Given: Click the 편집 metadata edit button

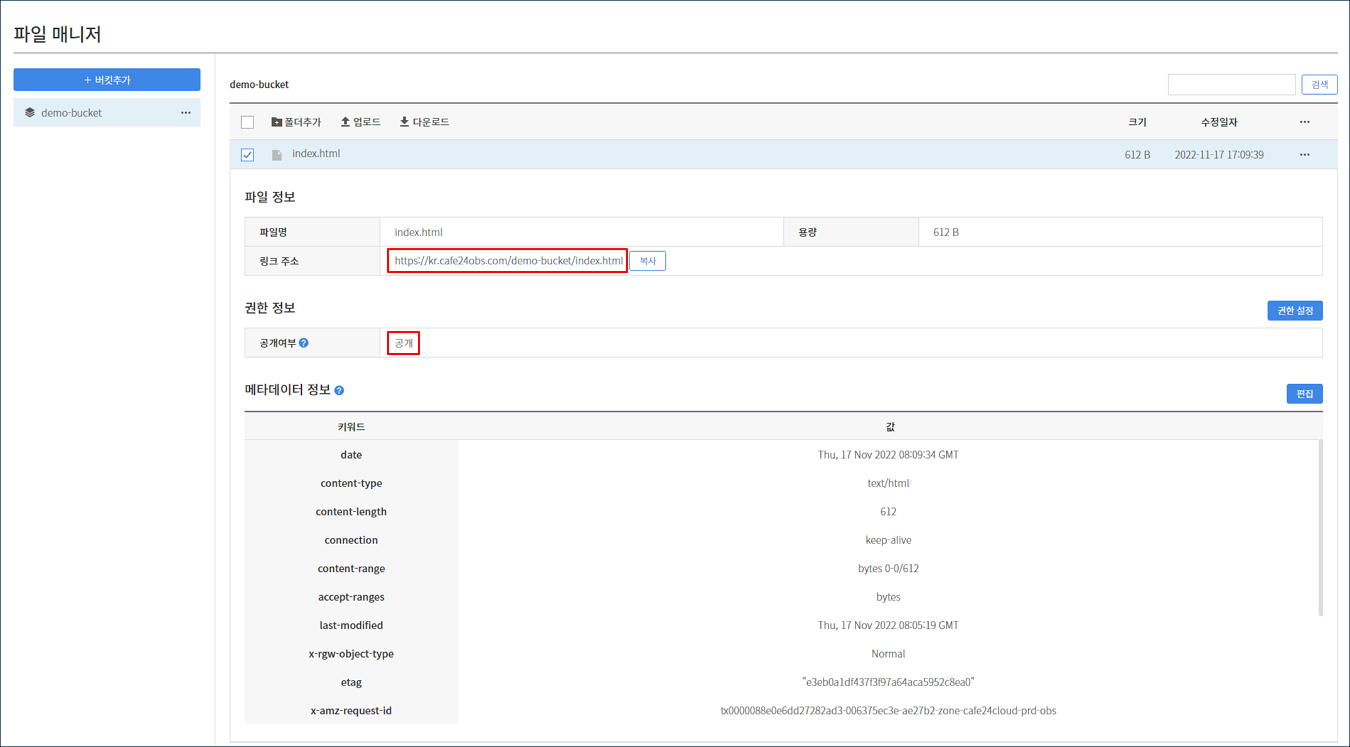Looking at the screenshot, I should [1304, 394].
